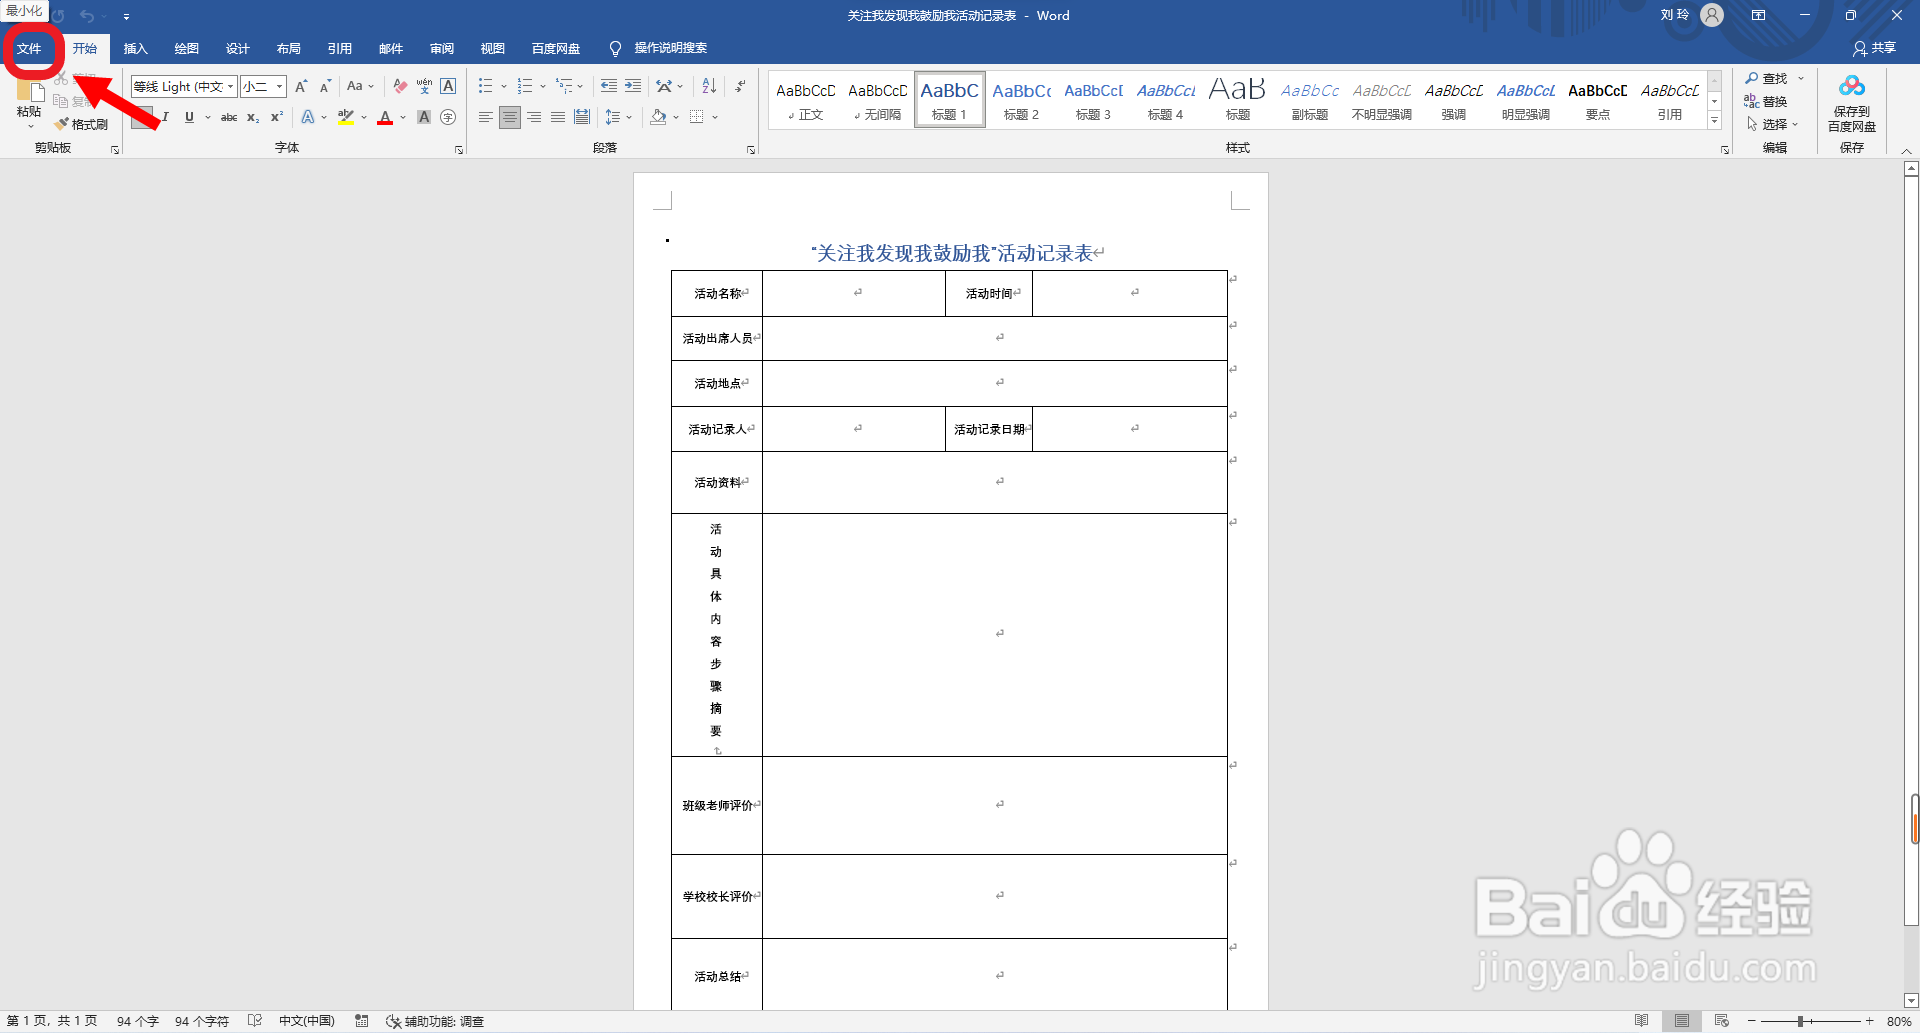Click the zoom in plus button
This screenshot has height=1033, width=1920.
coord(1869,1021)
